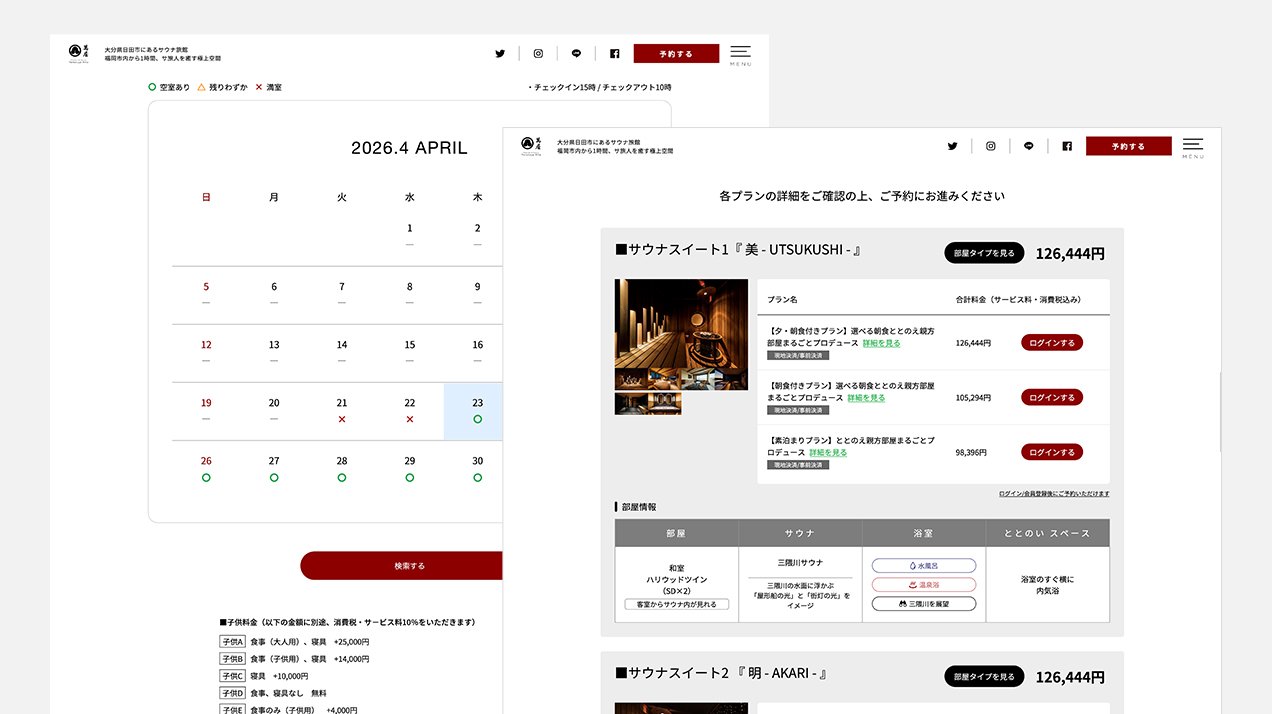
Task: Click Facebook icon in back calendar page
Action: (x=614, y=54)
